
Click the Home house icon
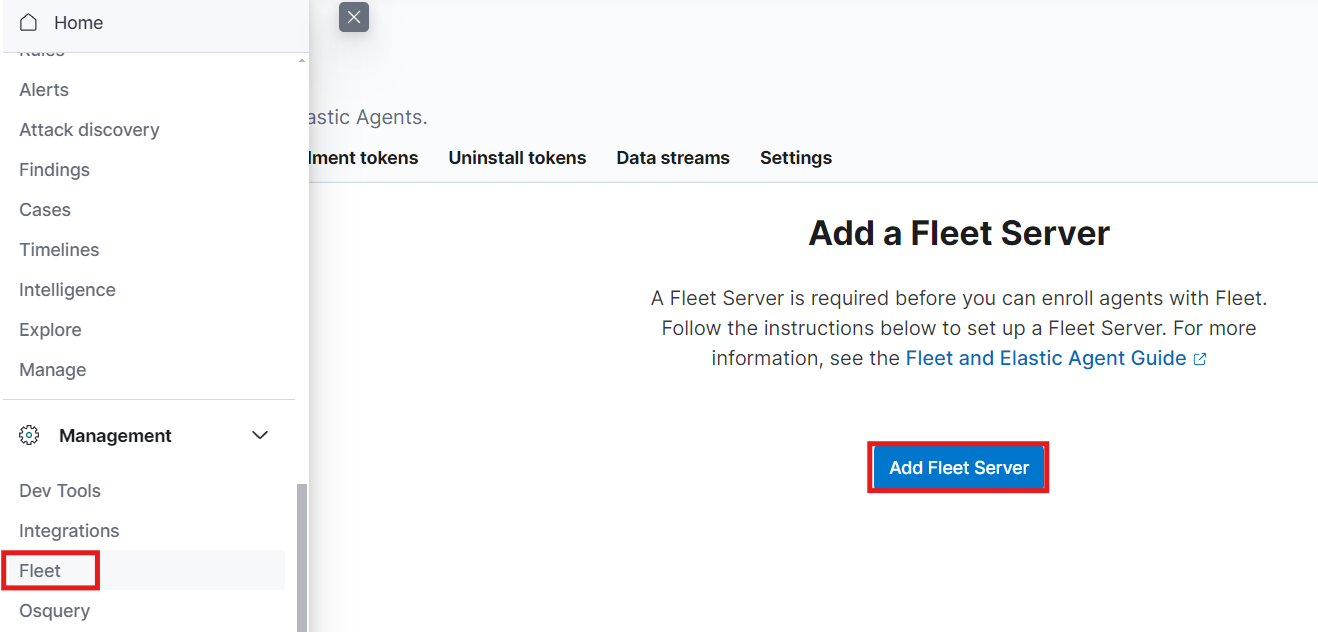pos(29,22)
